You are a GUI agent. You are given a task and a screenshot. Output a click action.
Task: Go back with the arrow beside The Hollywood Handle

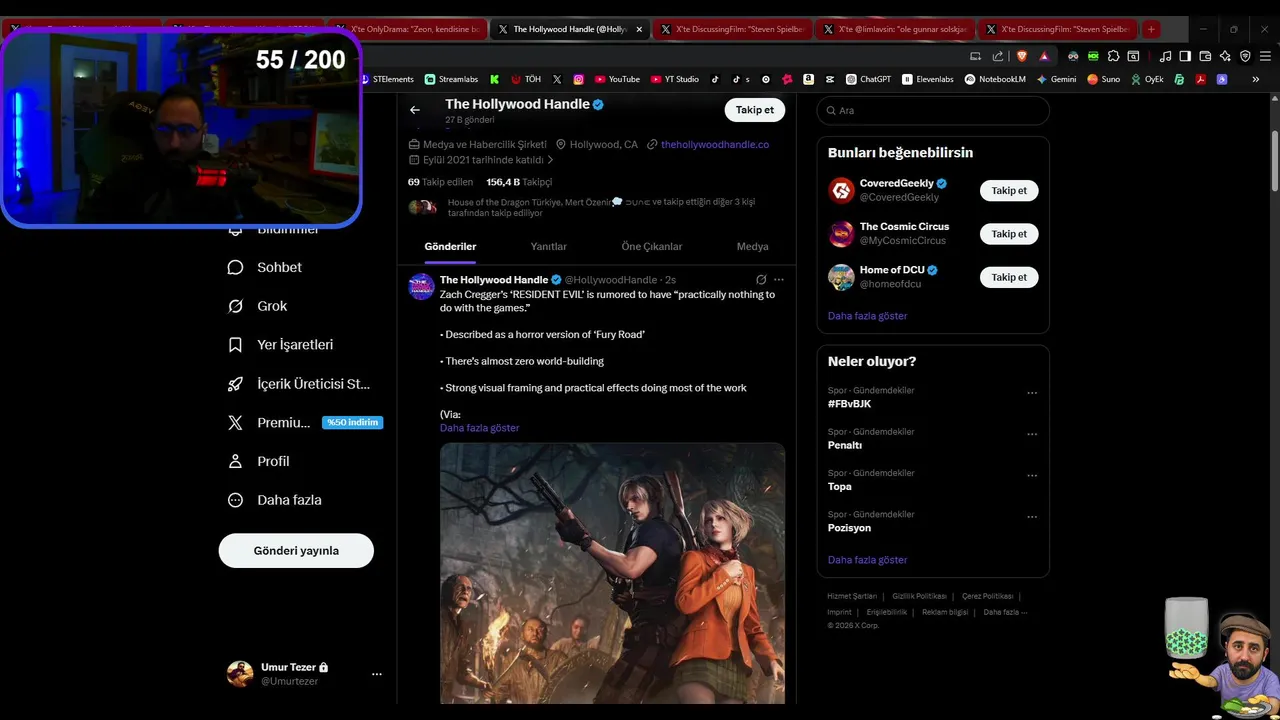[415, 110]
